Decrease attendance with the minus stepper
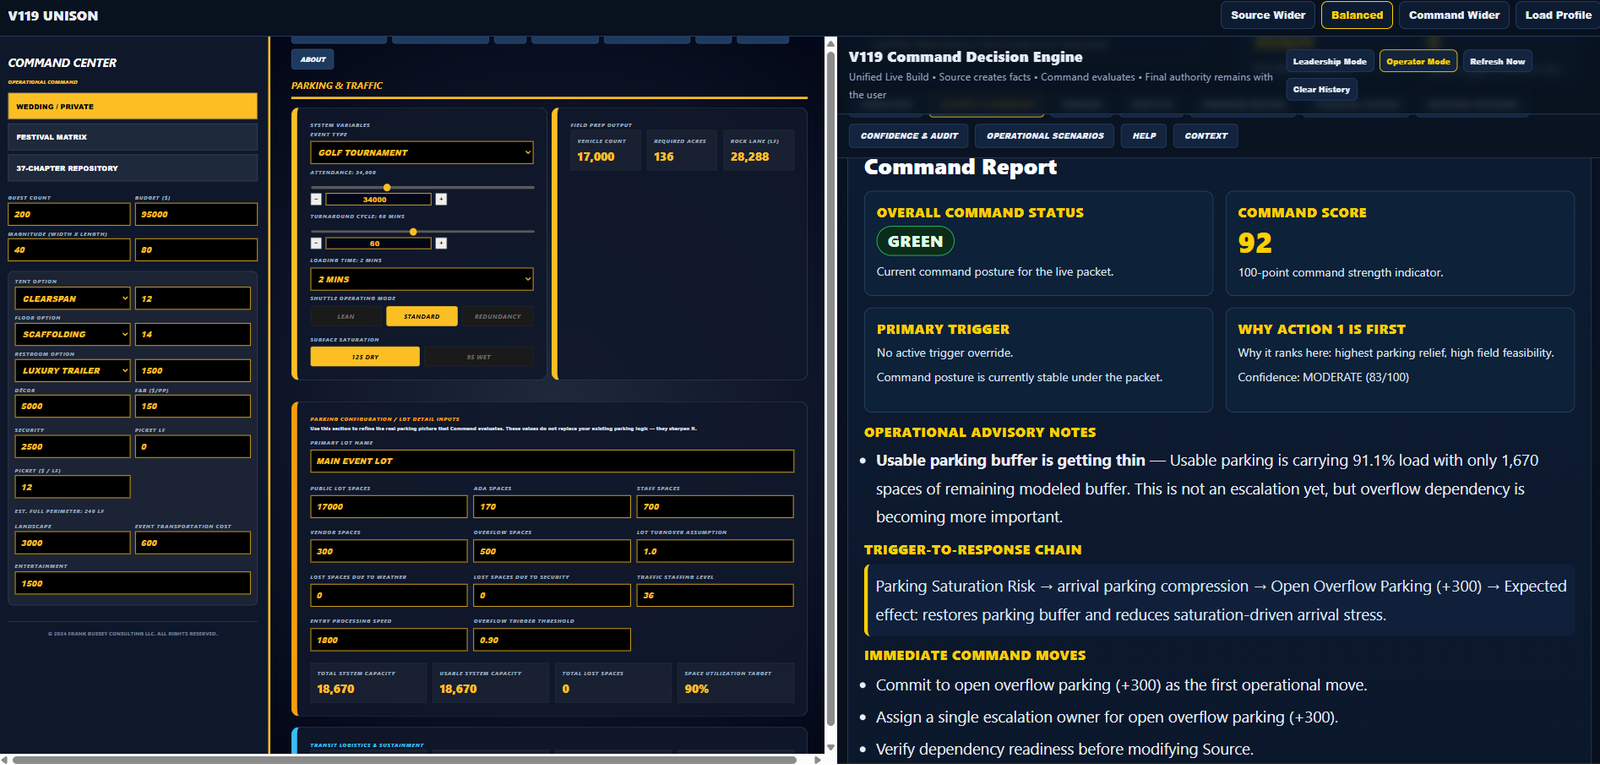This screenshot has width=1600, height=765. 316,199
